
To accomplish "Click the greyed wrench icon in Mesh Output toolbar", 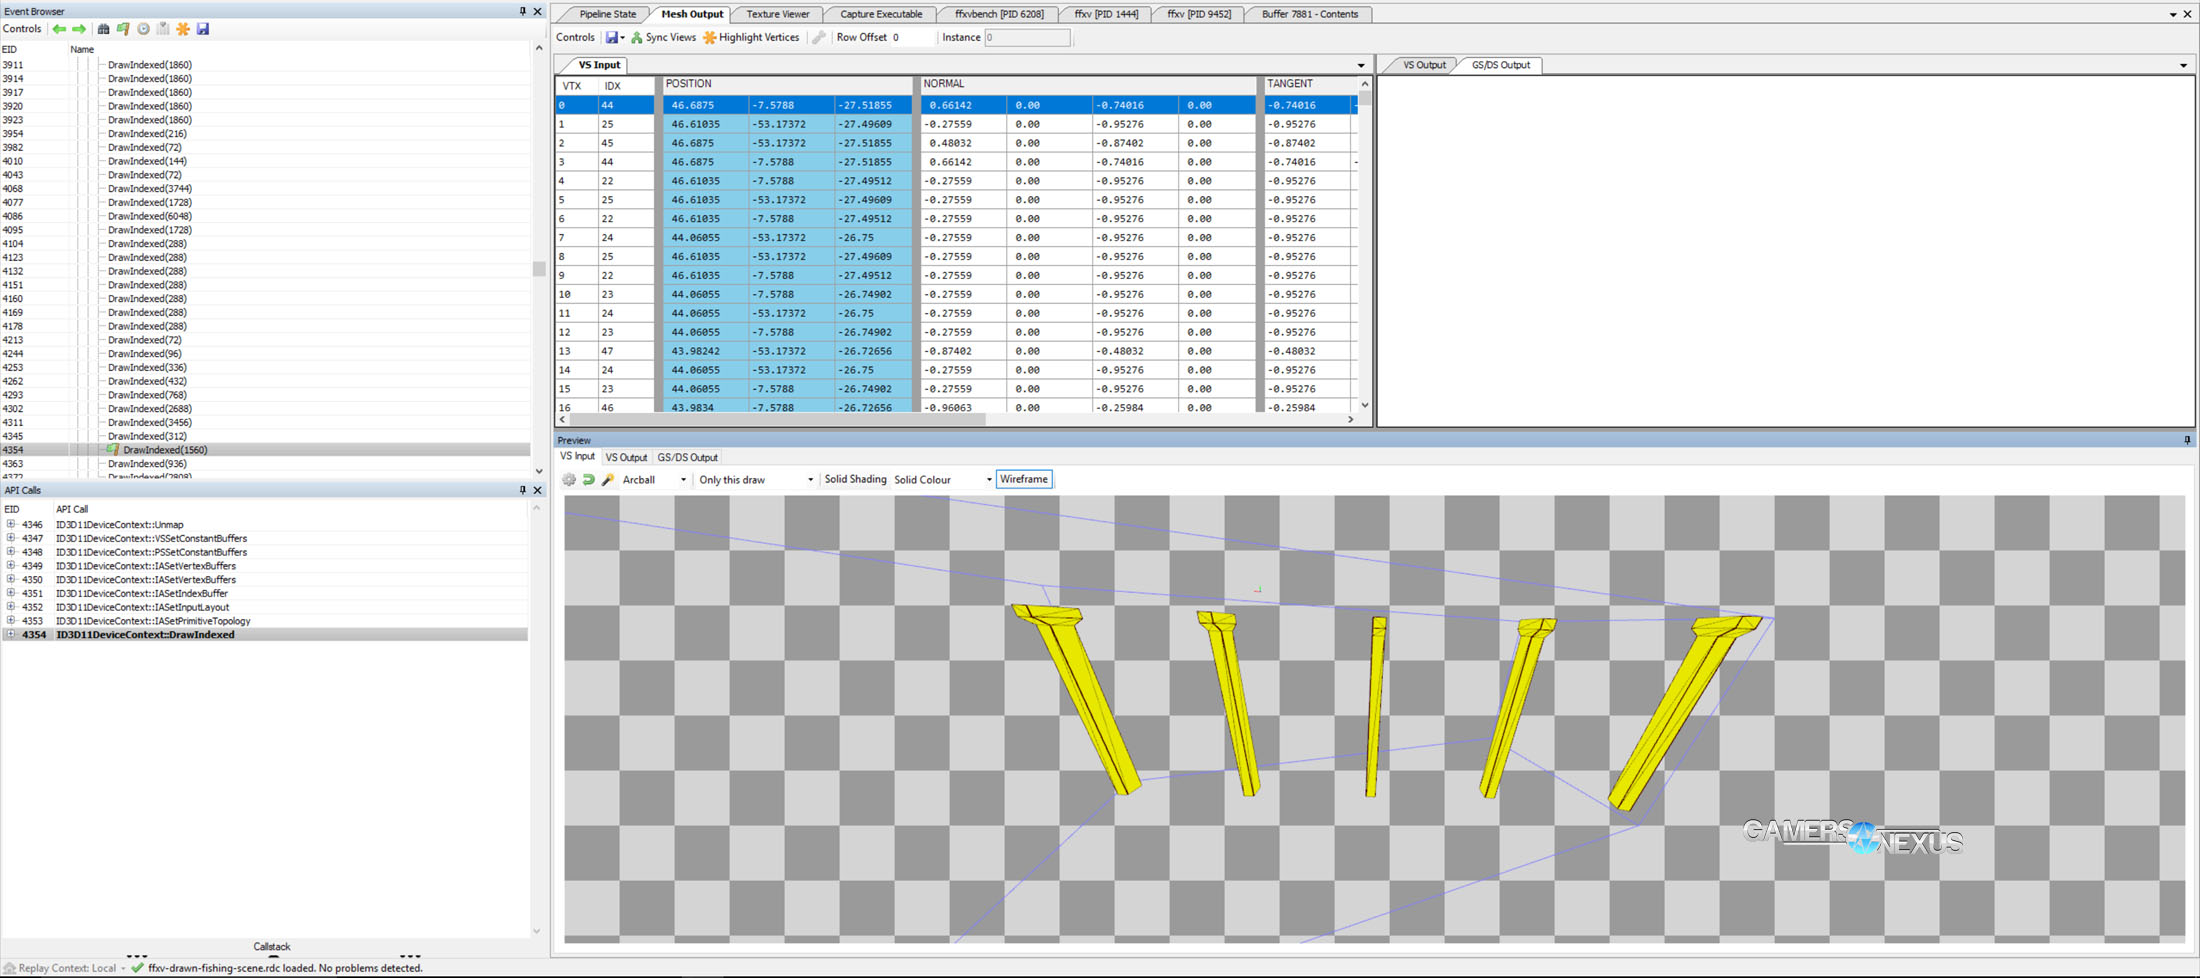I will 818,37.
